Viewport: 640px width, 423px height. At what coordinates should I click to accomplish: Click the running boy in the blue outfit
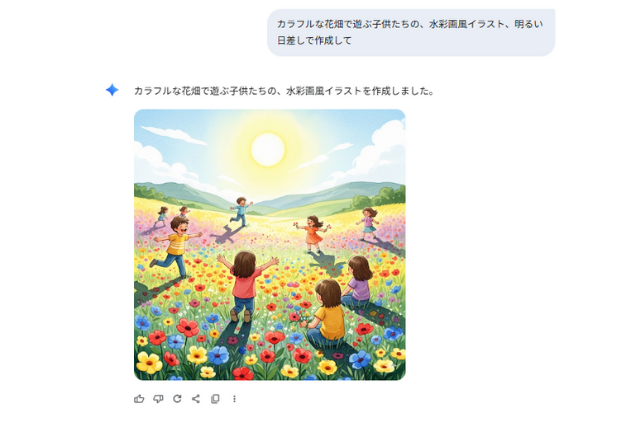click(x=241, y=211)
